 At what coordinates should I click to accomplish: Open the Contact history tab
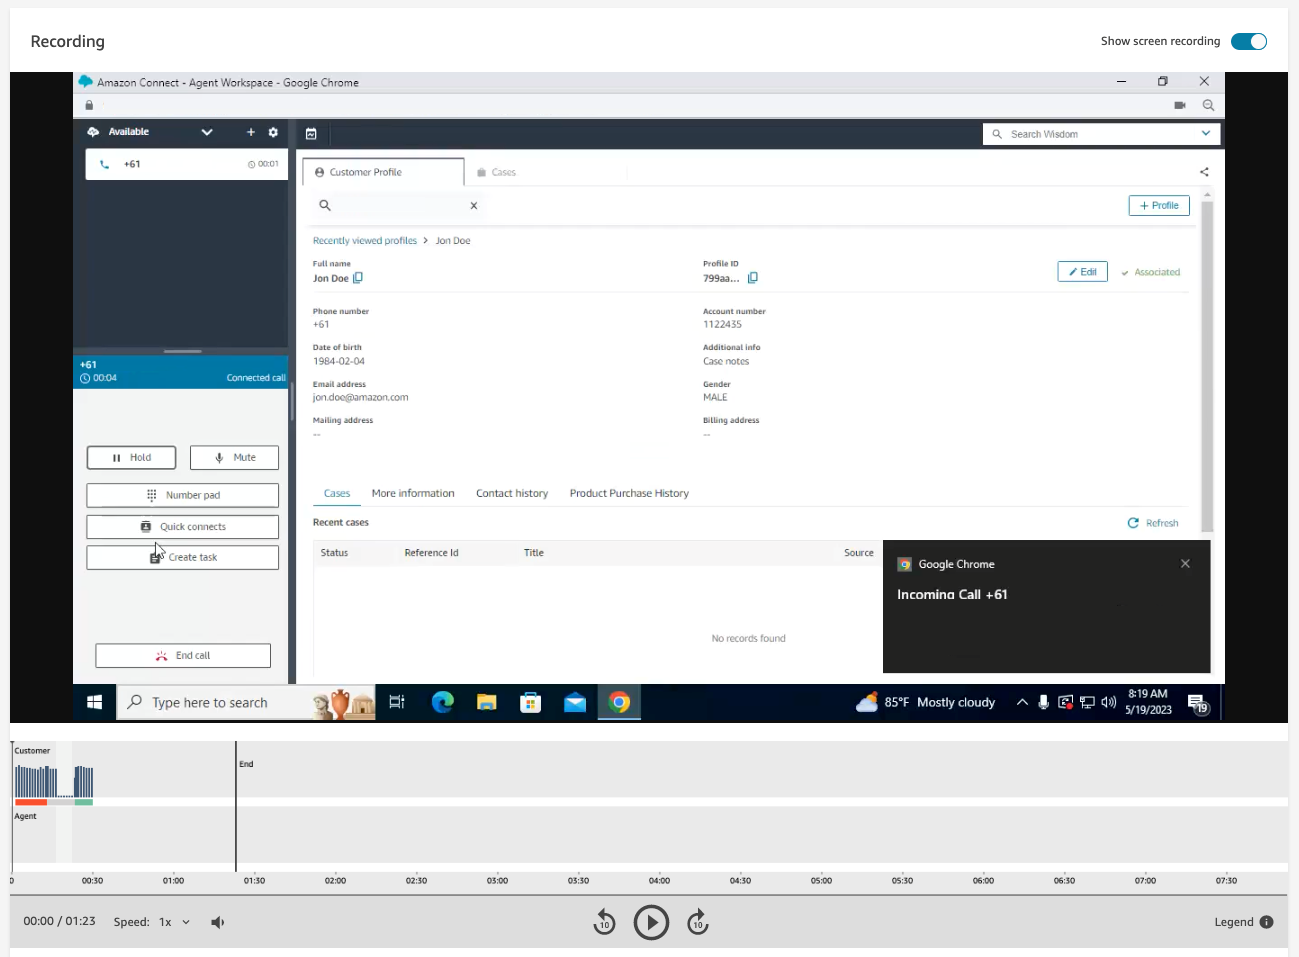pos(512,493)
